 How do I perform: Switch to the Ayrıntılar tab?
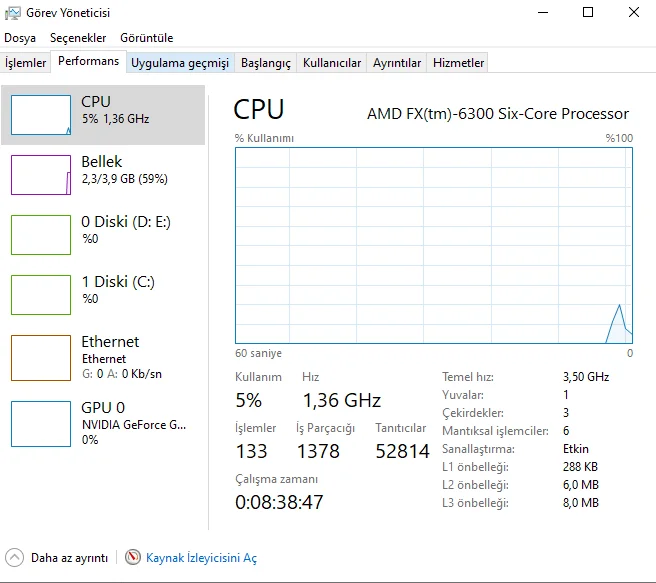click(397, 63)
